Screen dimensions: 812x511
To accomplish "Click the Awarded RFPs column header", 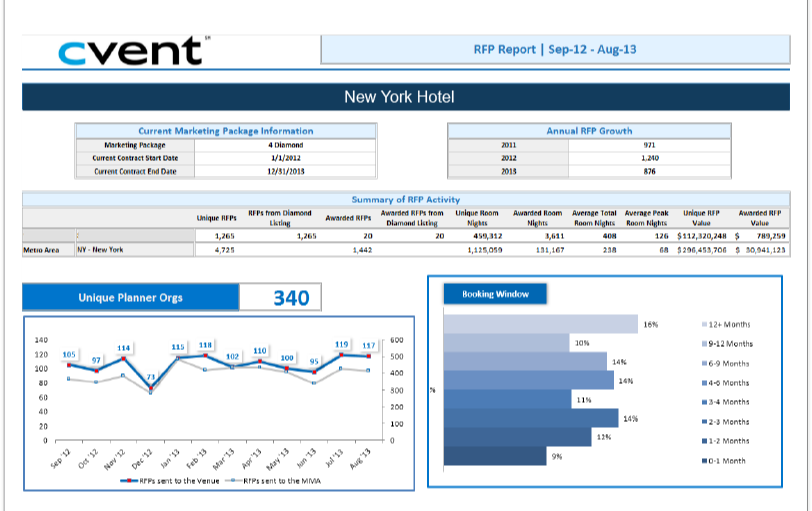I will pos(348,218).
